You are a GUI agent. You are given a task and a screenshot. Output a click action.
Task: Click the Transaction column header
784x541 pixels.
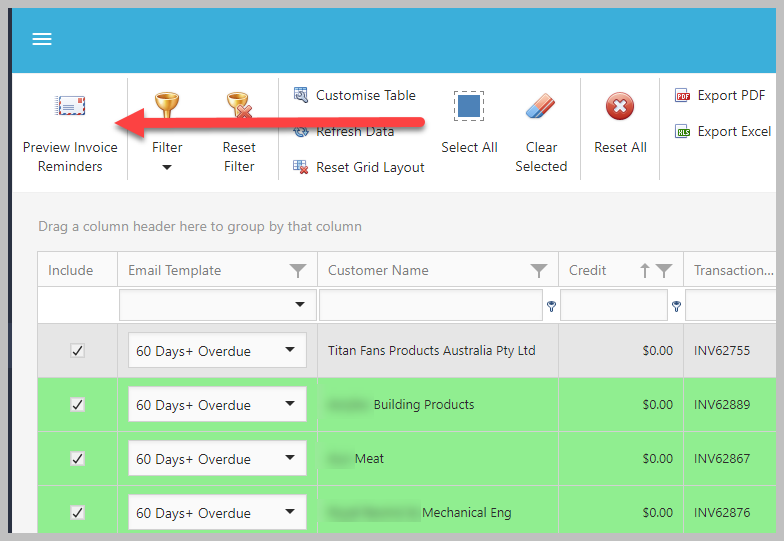pos(730,270)
